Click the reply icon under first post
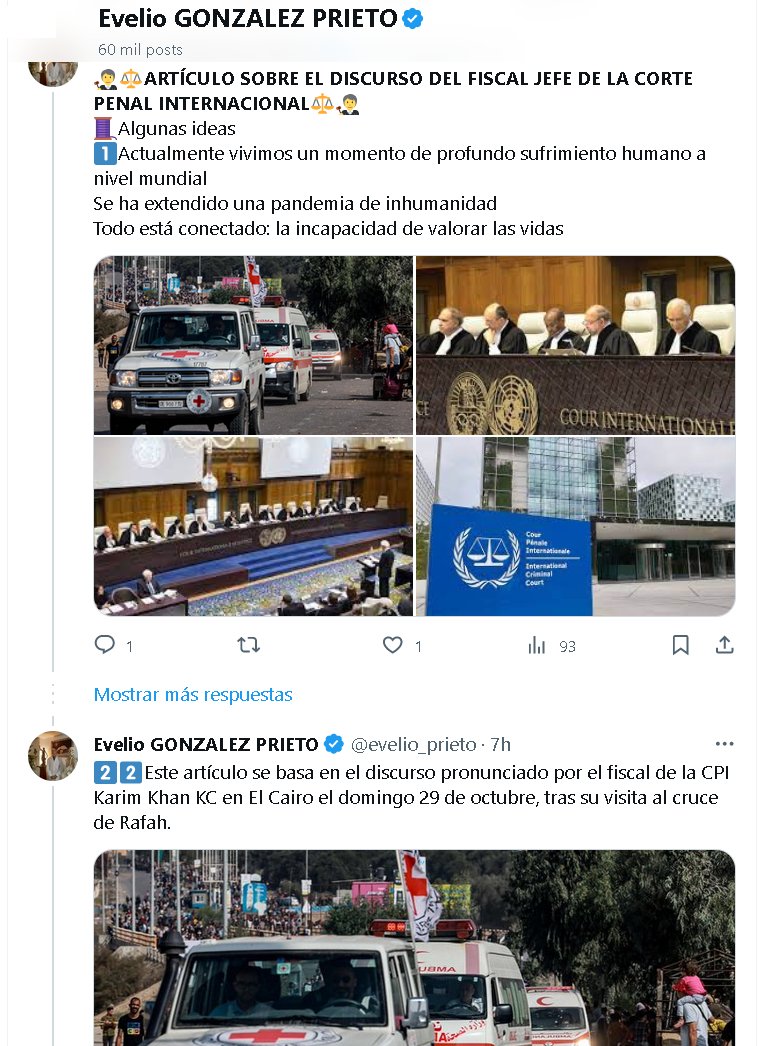 point(105,644)
